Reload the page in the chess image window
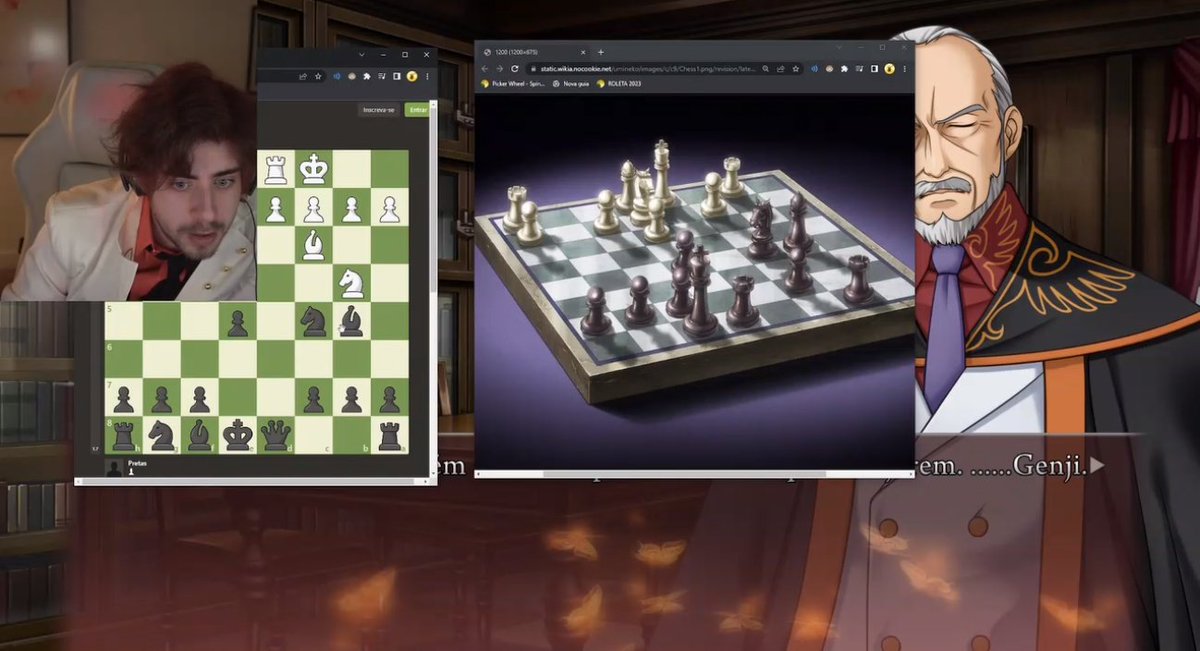The image size is (1200, 651). (515, 68)
